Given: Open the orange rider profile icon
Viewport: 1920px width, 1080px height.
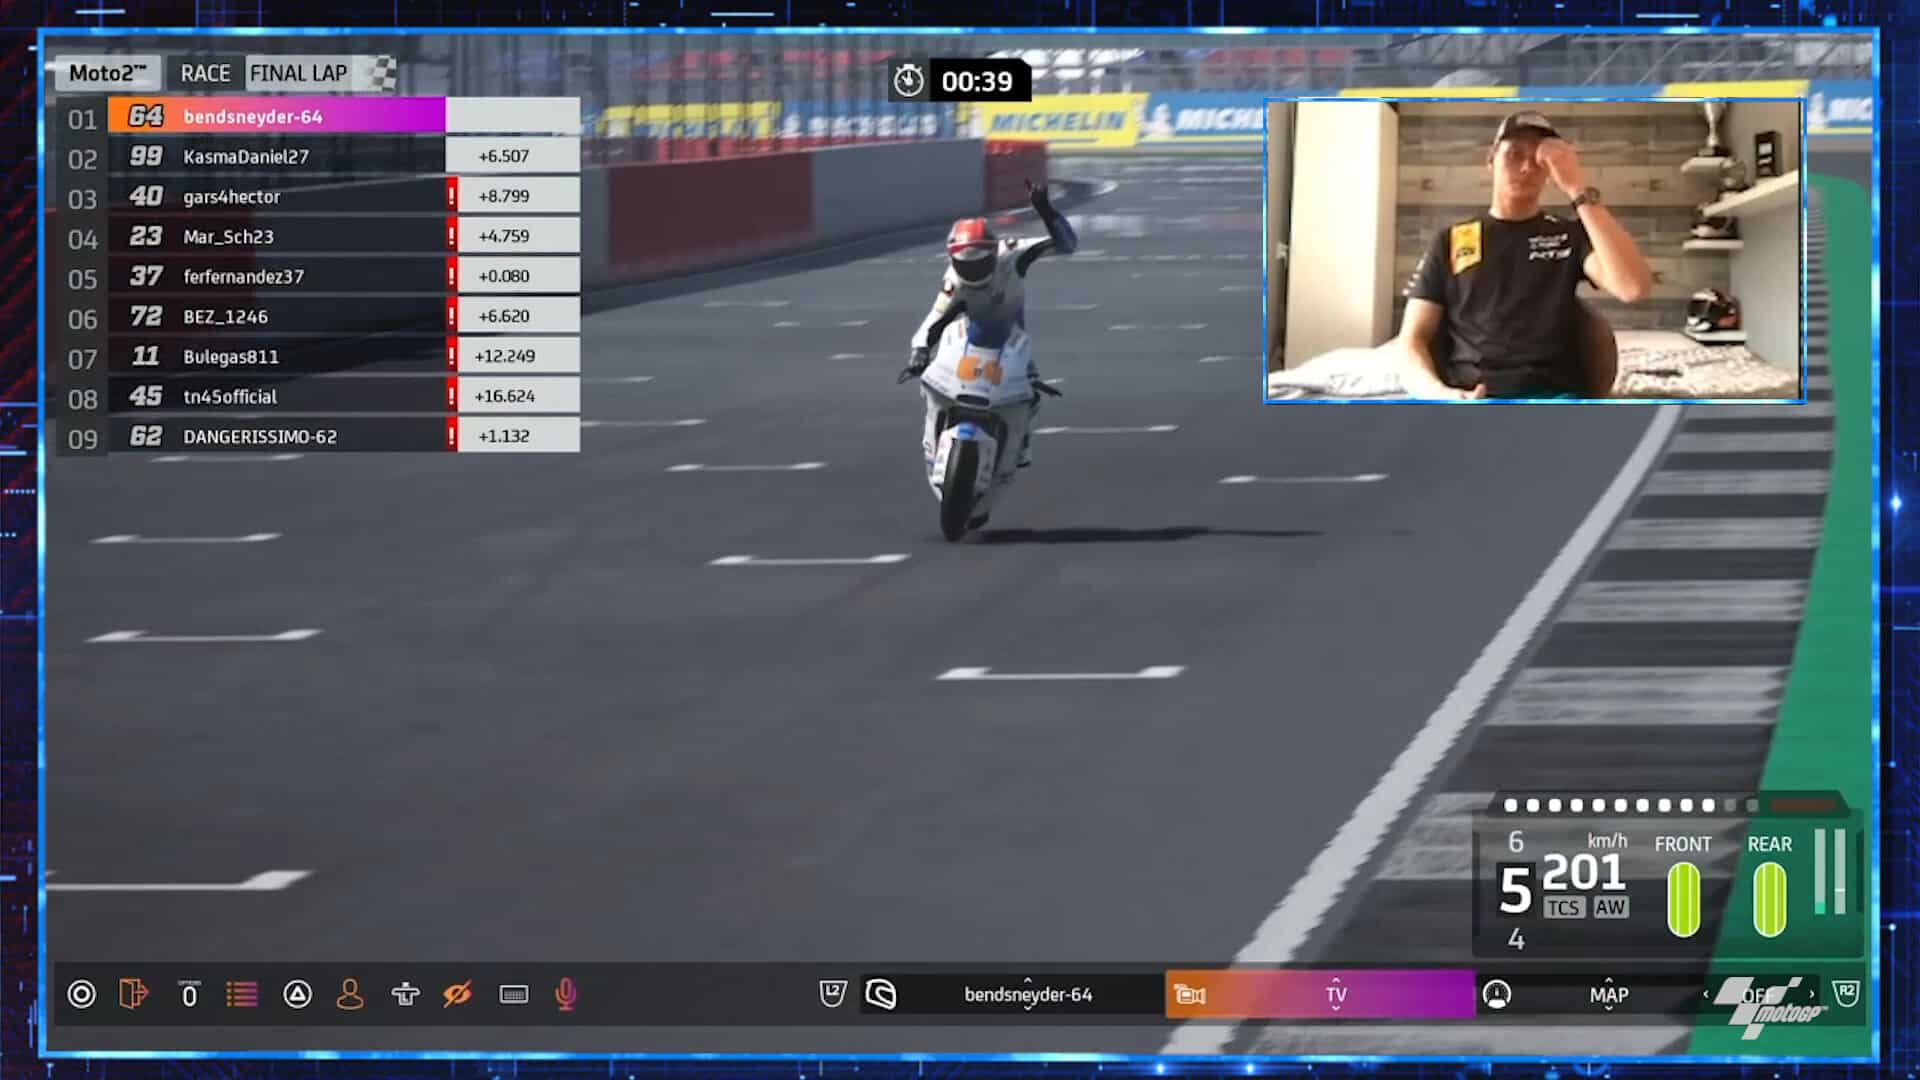Looking at the screenshot, I should [x=350, y=994].
